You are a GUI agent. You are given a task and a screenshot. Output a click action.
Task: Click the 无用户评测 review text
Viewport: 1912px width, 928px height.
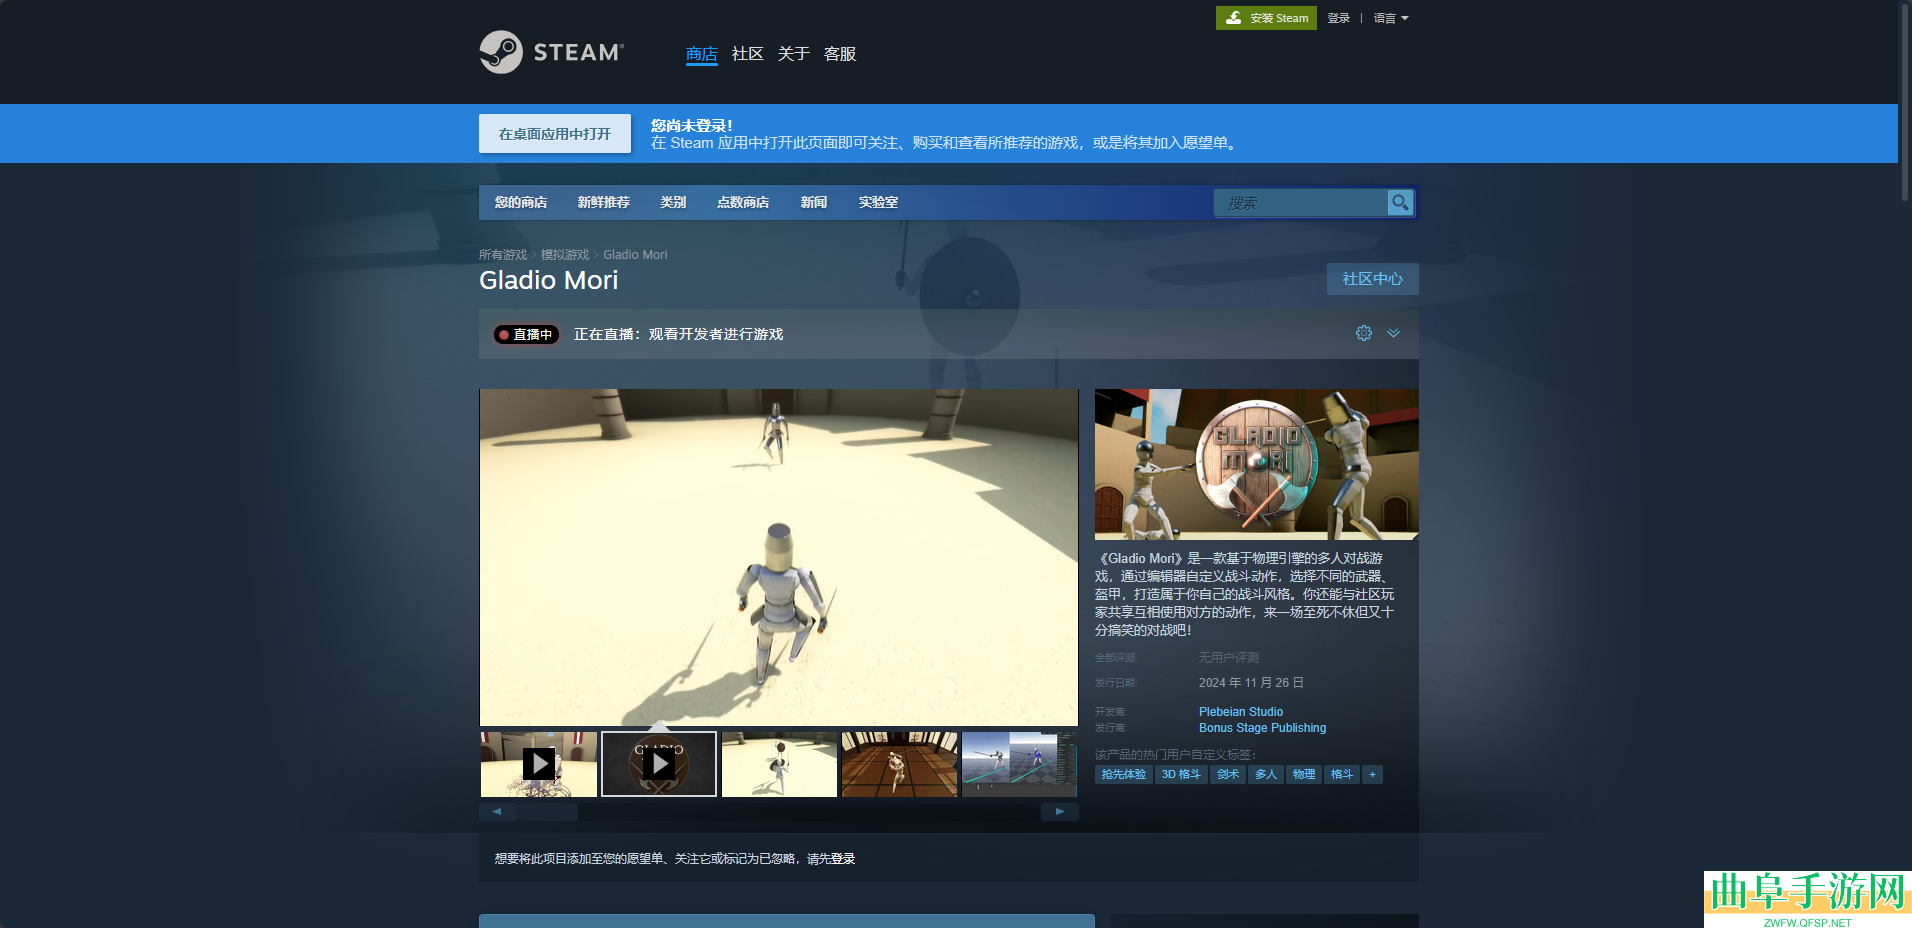click(1229, 658)
